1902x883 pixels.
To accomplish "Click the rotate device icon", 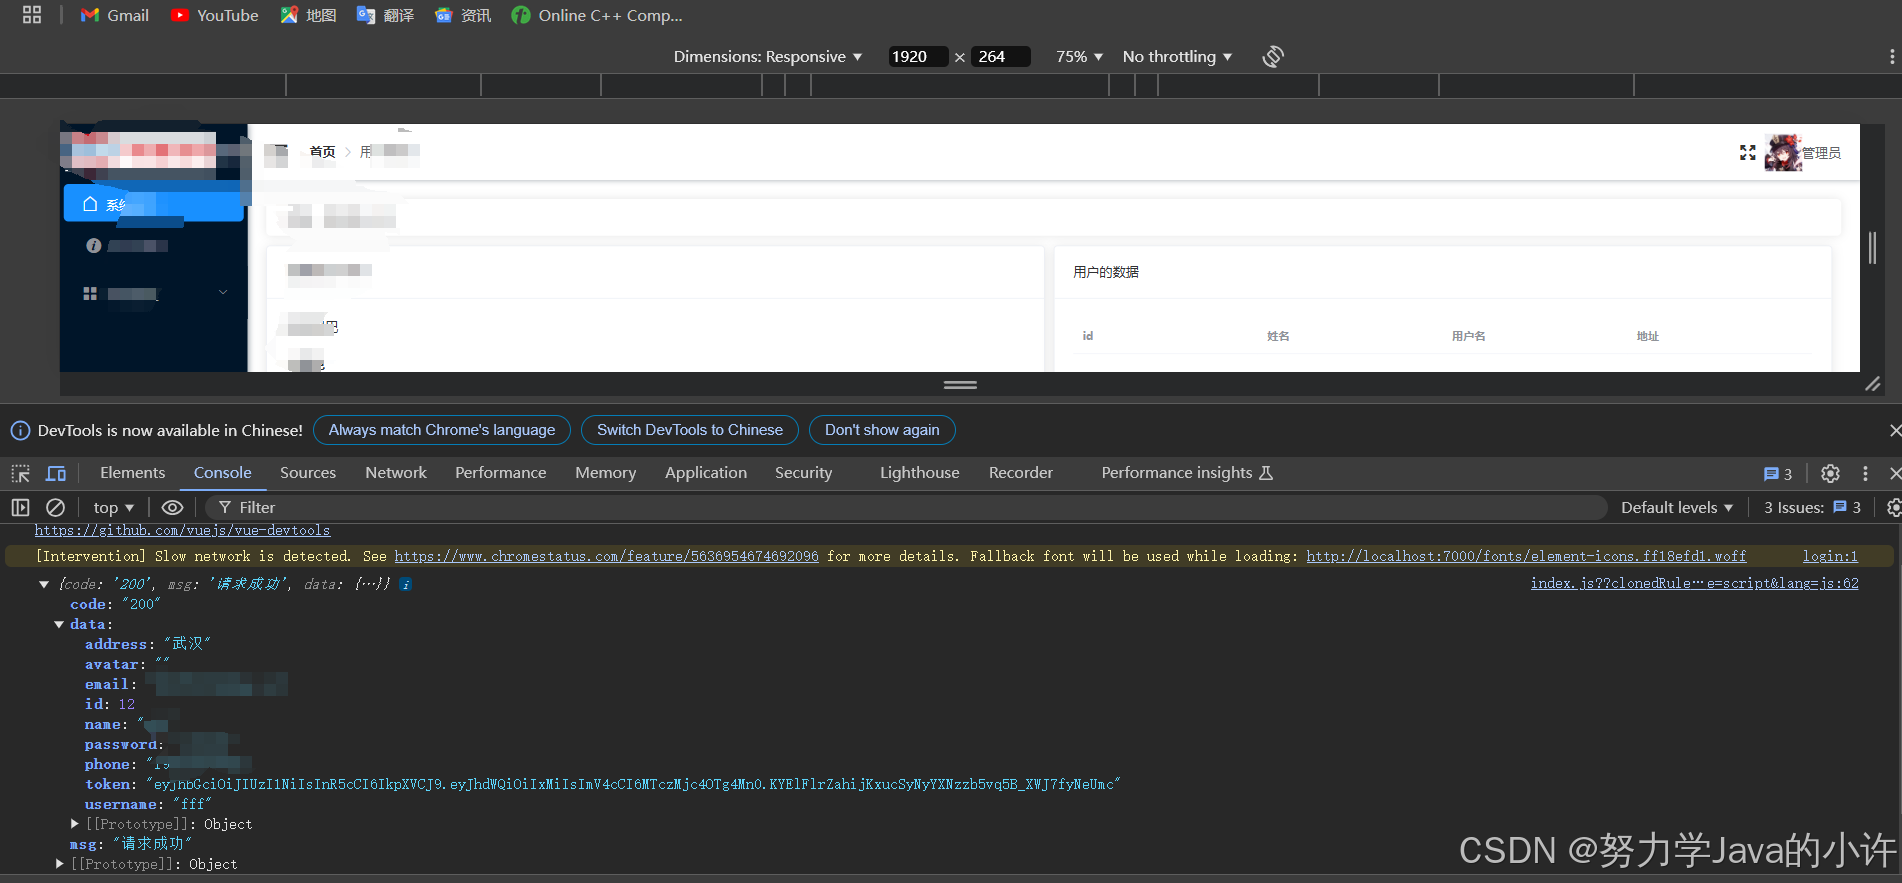I will click(1273, 57).
